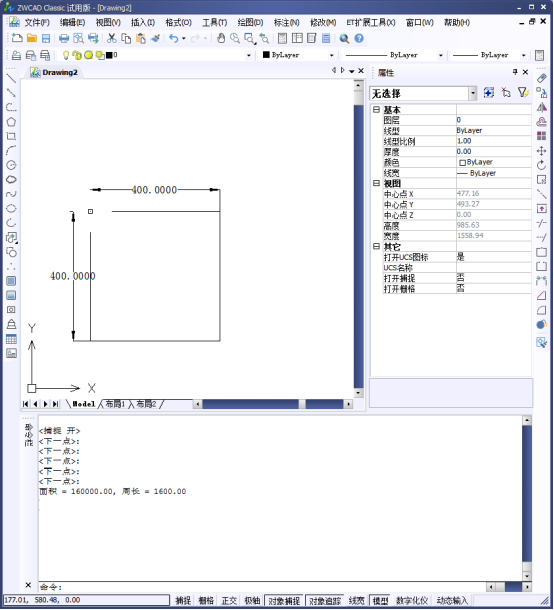Image resolution: width=554 pixels, height=610 pixels.
Task: Select the Table tool in draw toolbar
Action: tap(11, 339)
